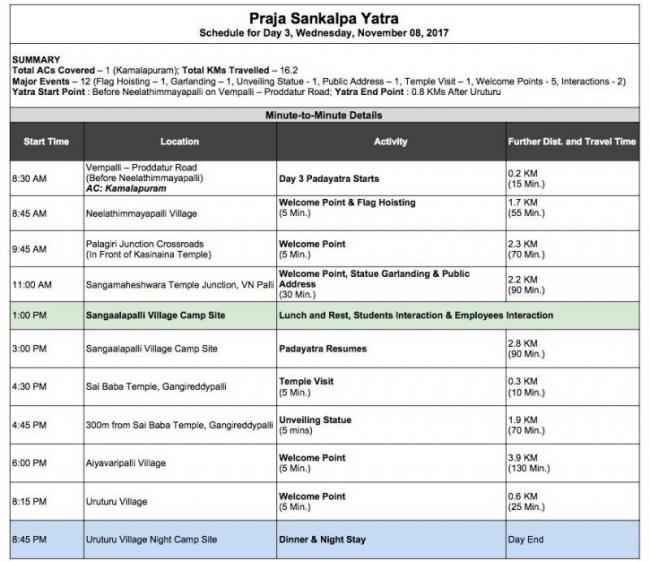The width and height of the screenshot is (650, 562).
Task: Click 'Yatra End Point' text
Action: pos(418,92)
